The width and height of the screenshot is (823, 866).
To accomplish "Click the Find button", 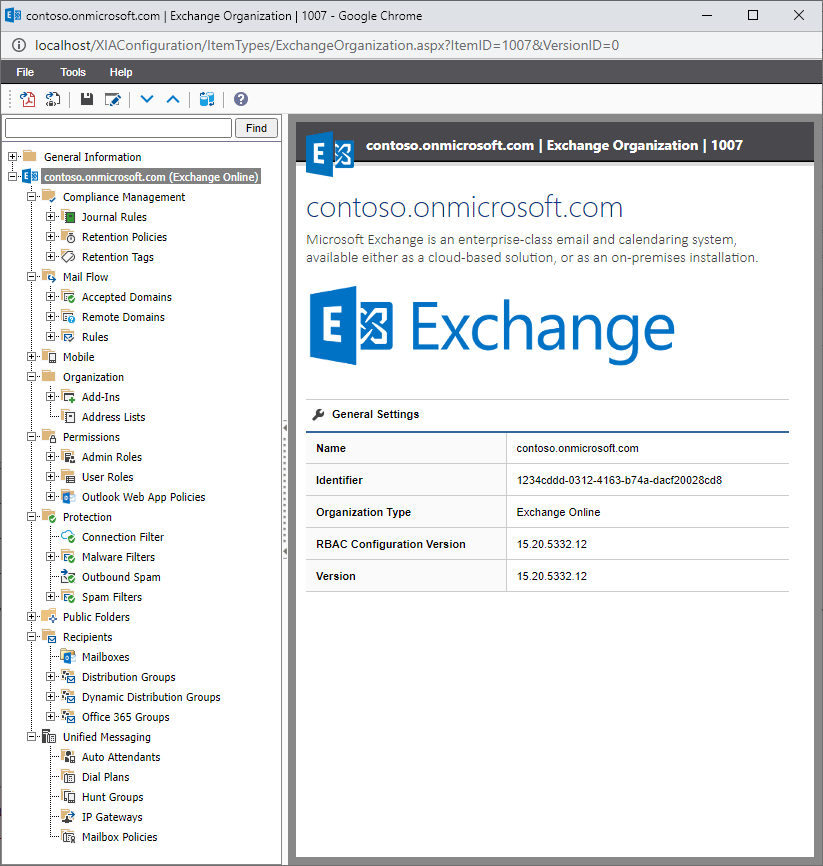I will [x=256, y=128].
